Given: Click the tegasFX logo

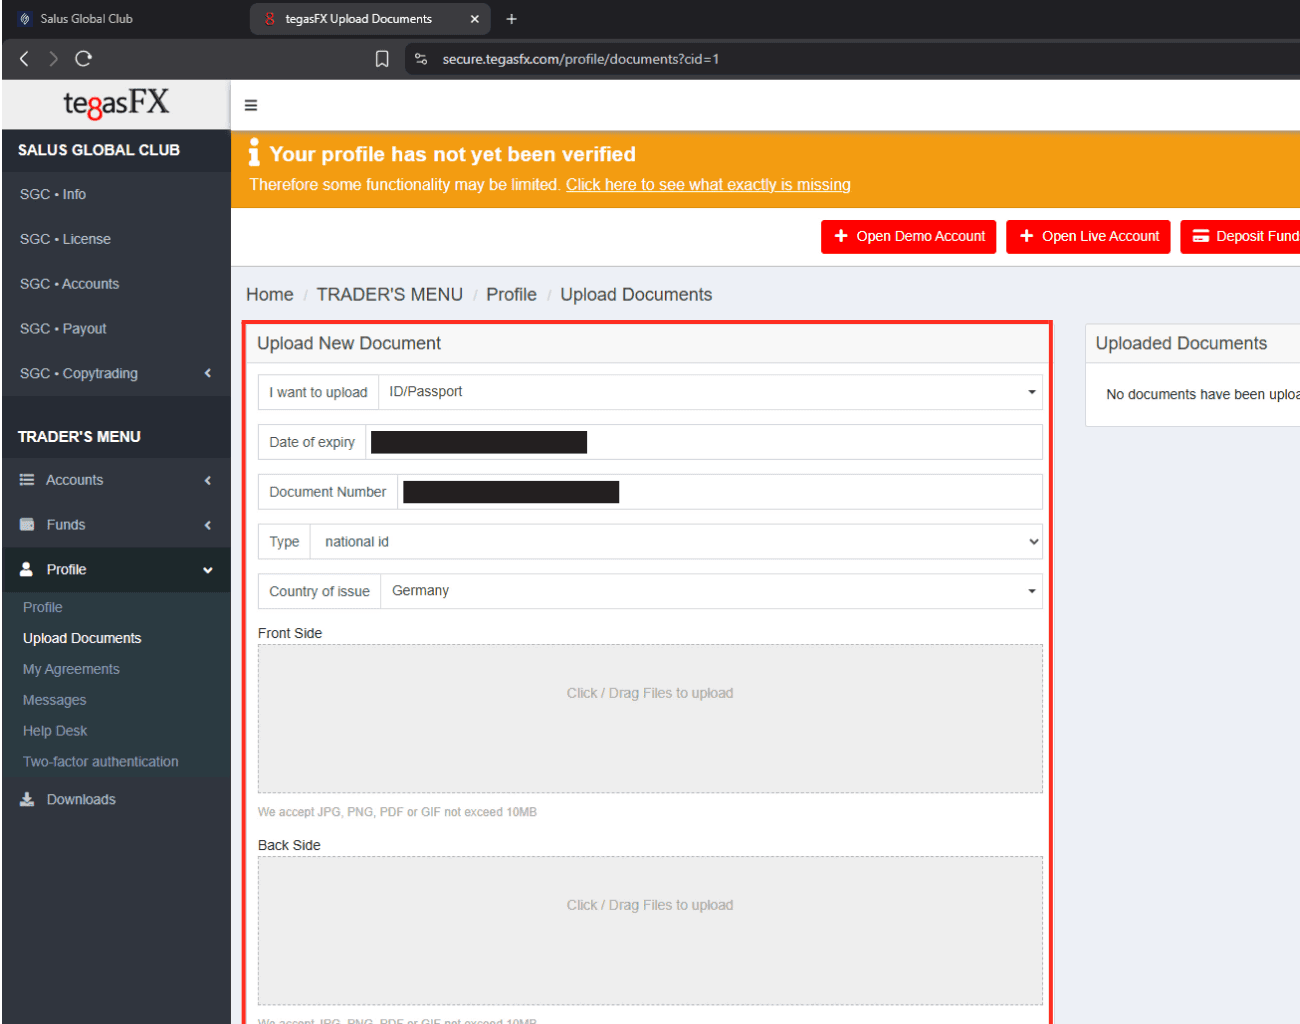Looking at the screenshot, I should (x=116, y=103).
